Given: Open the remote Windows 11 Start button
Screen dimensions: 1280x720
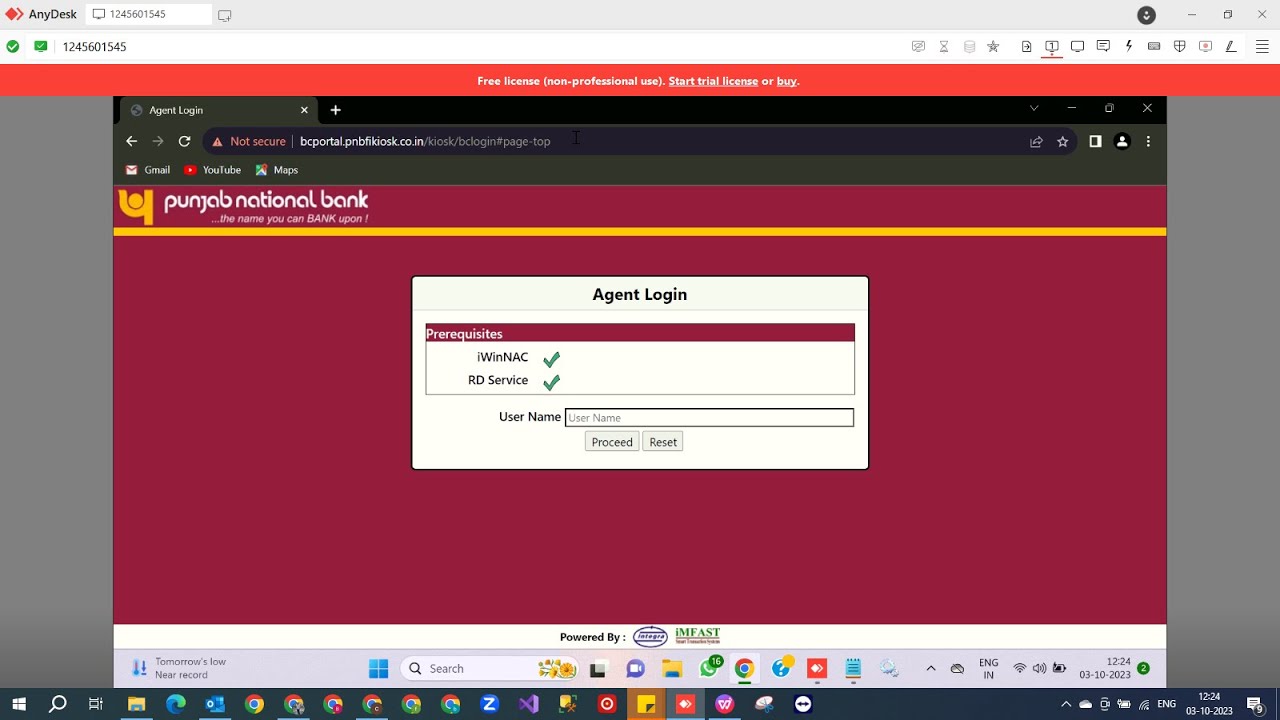Looking at the screenshot, I should [x=378, y=668].
